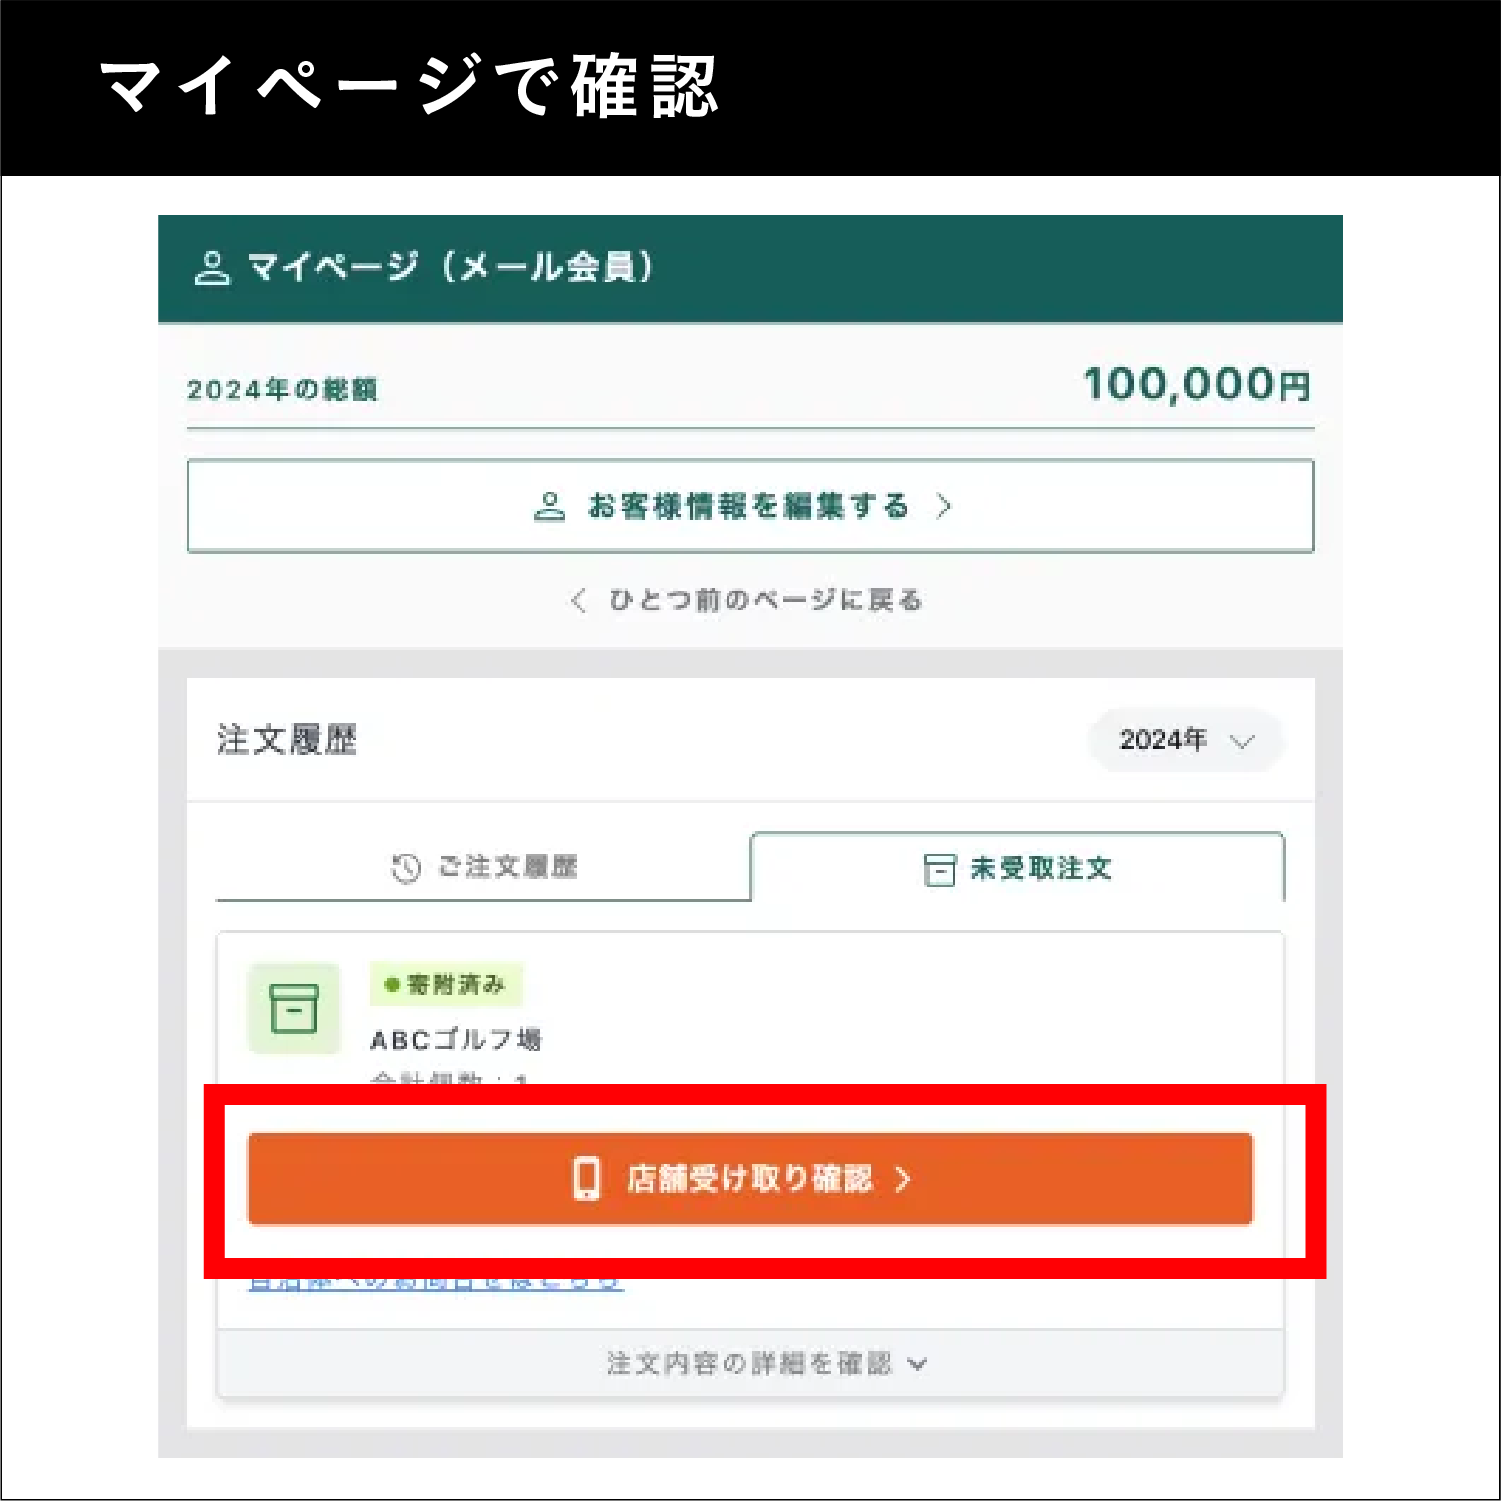
Task: Click the dropdown arrow next to 2024年
Action: point(1242,741)
